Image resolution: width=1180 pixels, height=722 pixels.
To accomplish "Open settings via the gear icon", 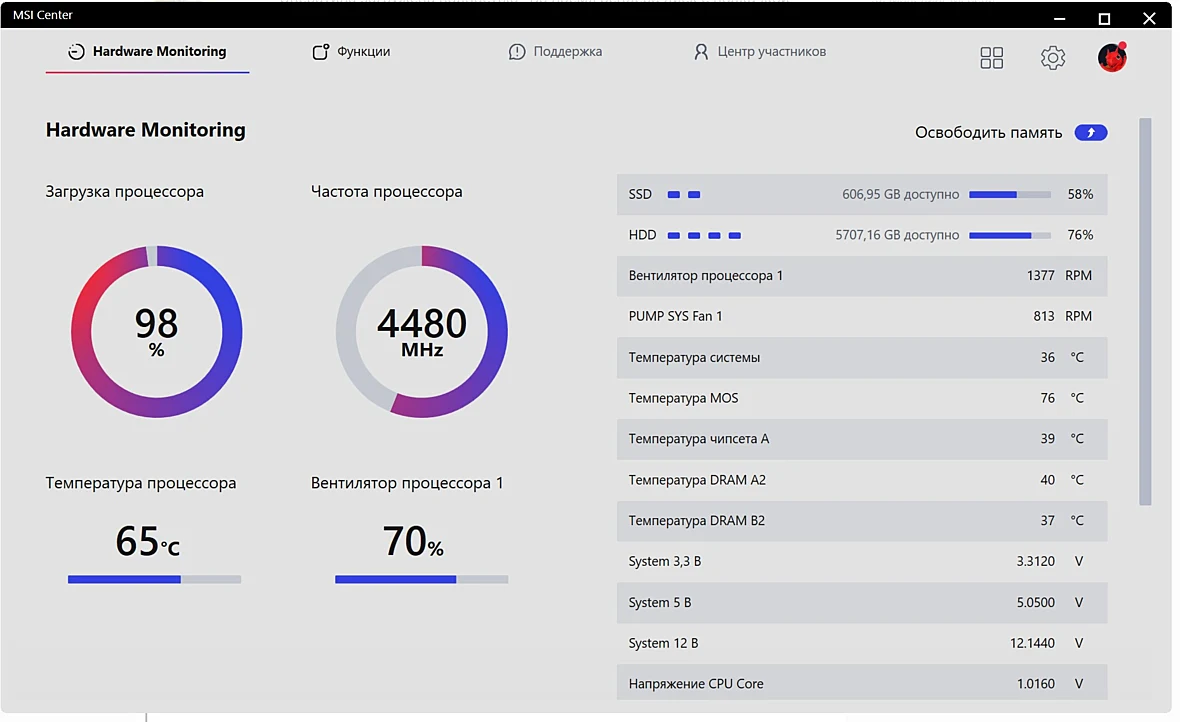I will click(1052, 58).
